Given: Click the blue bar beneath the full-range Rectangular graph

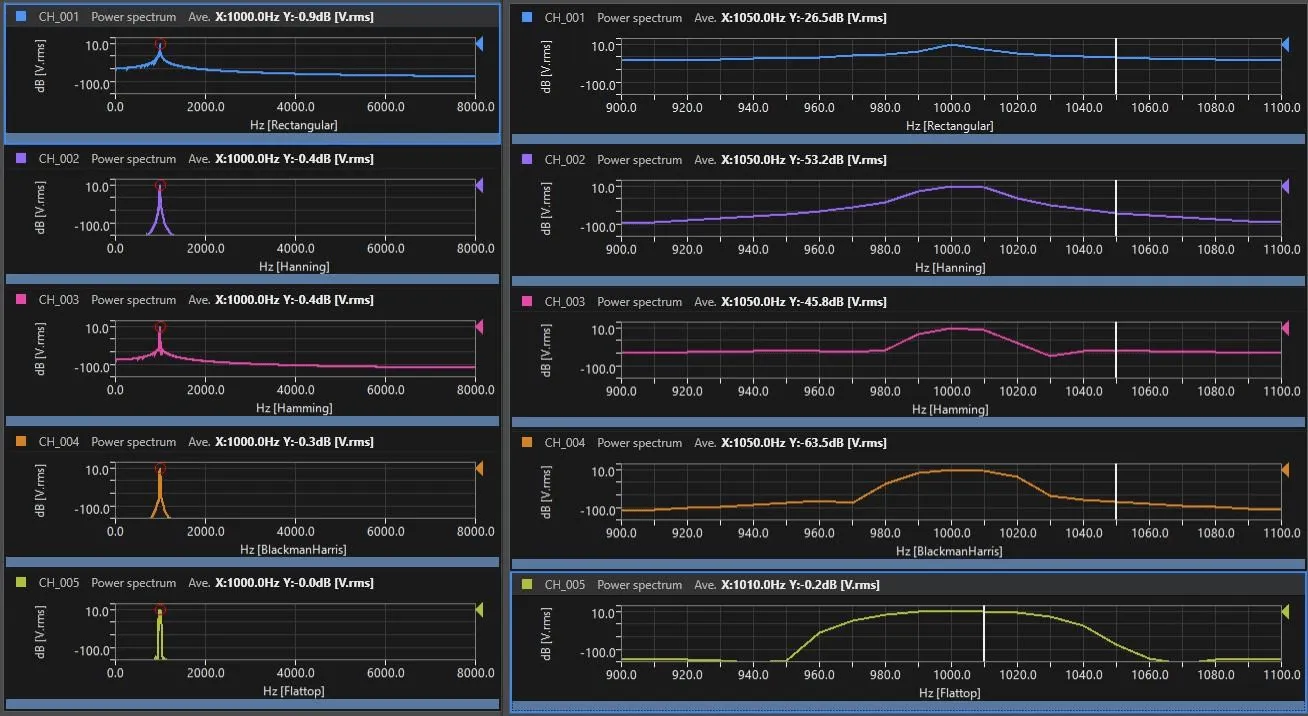Looking at the screenshot, I should [x=252, y=138].
